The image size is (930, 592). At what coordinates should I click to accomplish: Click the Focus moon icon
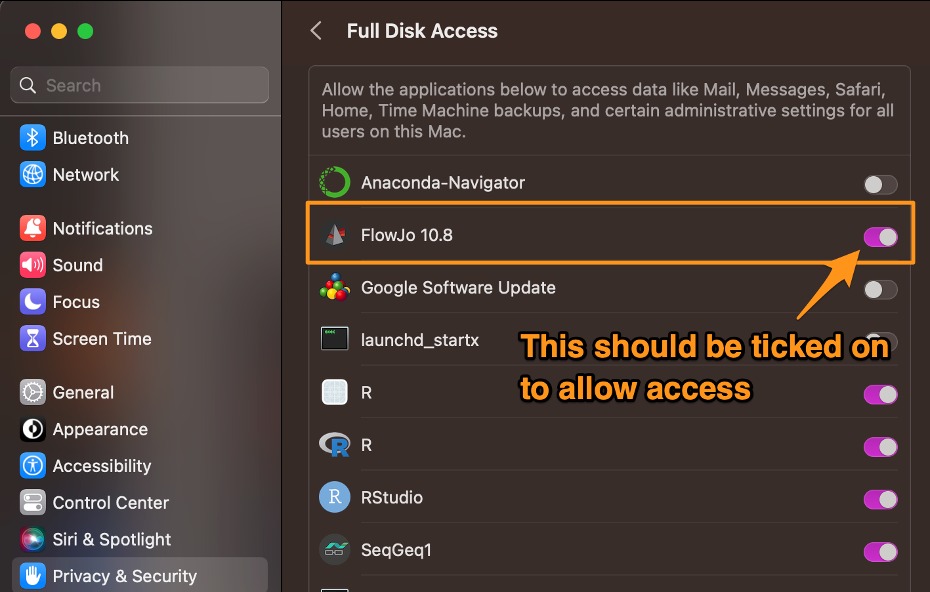pos(33,302)
